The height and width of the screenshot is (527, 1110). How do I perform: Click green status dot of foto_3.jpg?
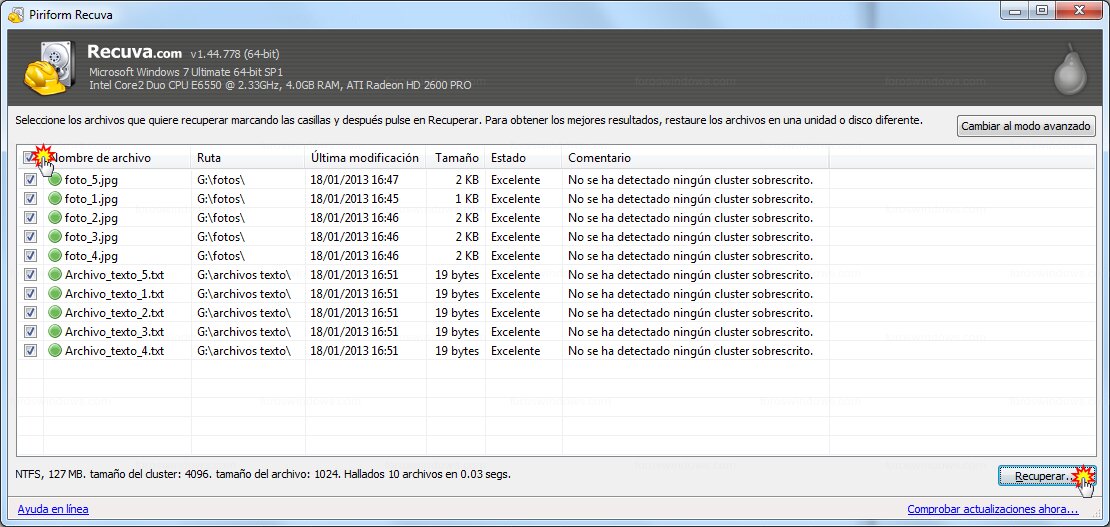pos(55,237)
